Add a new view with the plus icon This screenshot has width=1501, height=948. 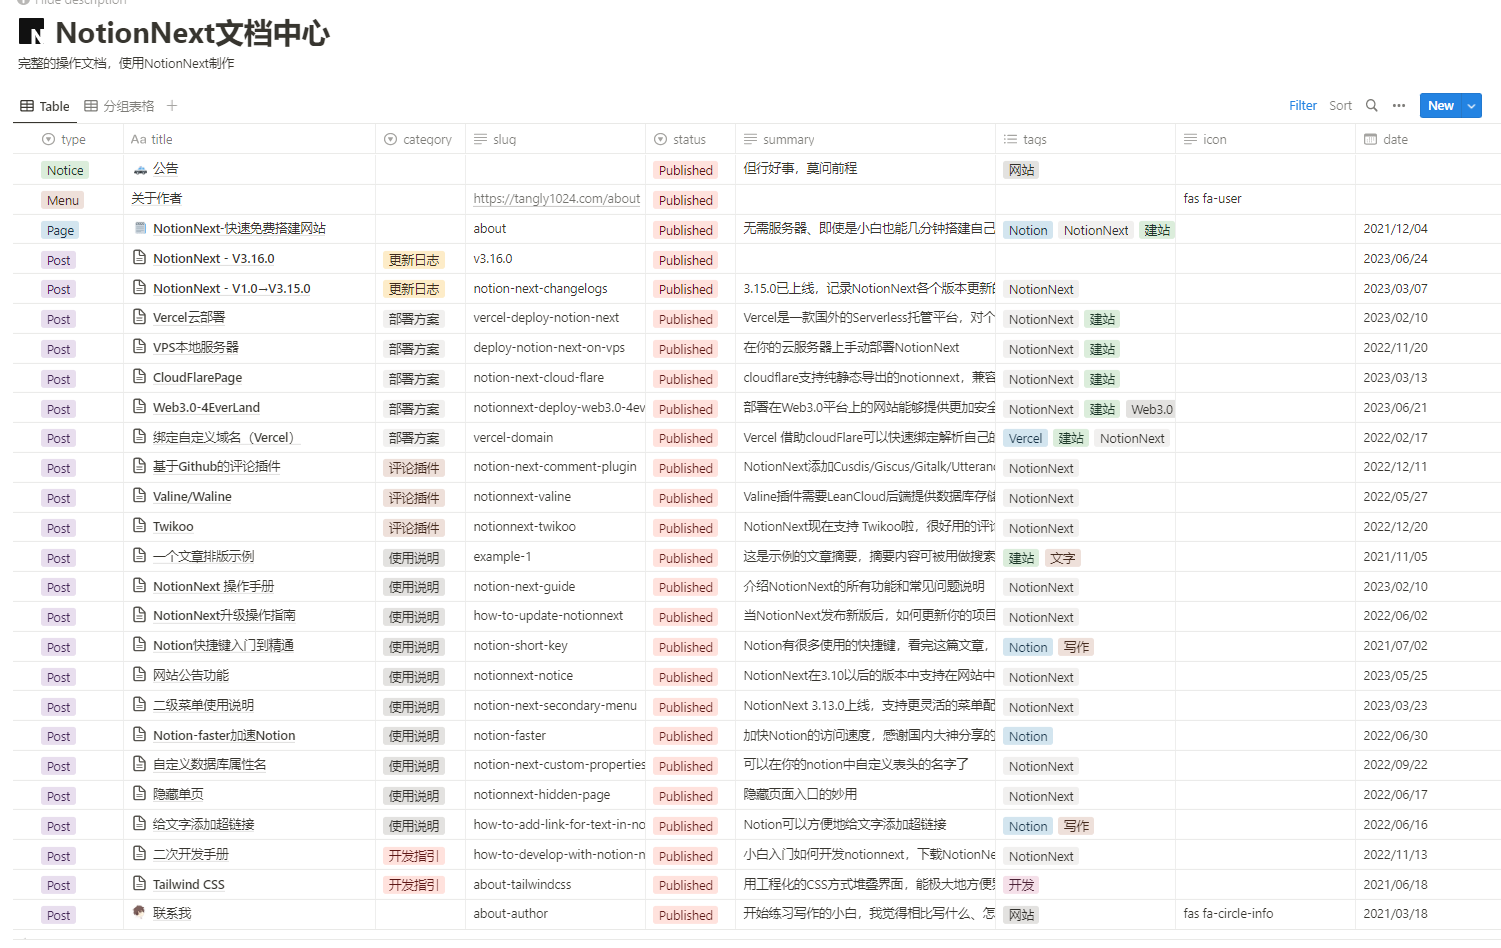pyautogui.click(x=172, y=106)
